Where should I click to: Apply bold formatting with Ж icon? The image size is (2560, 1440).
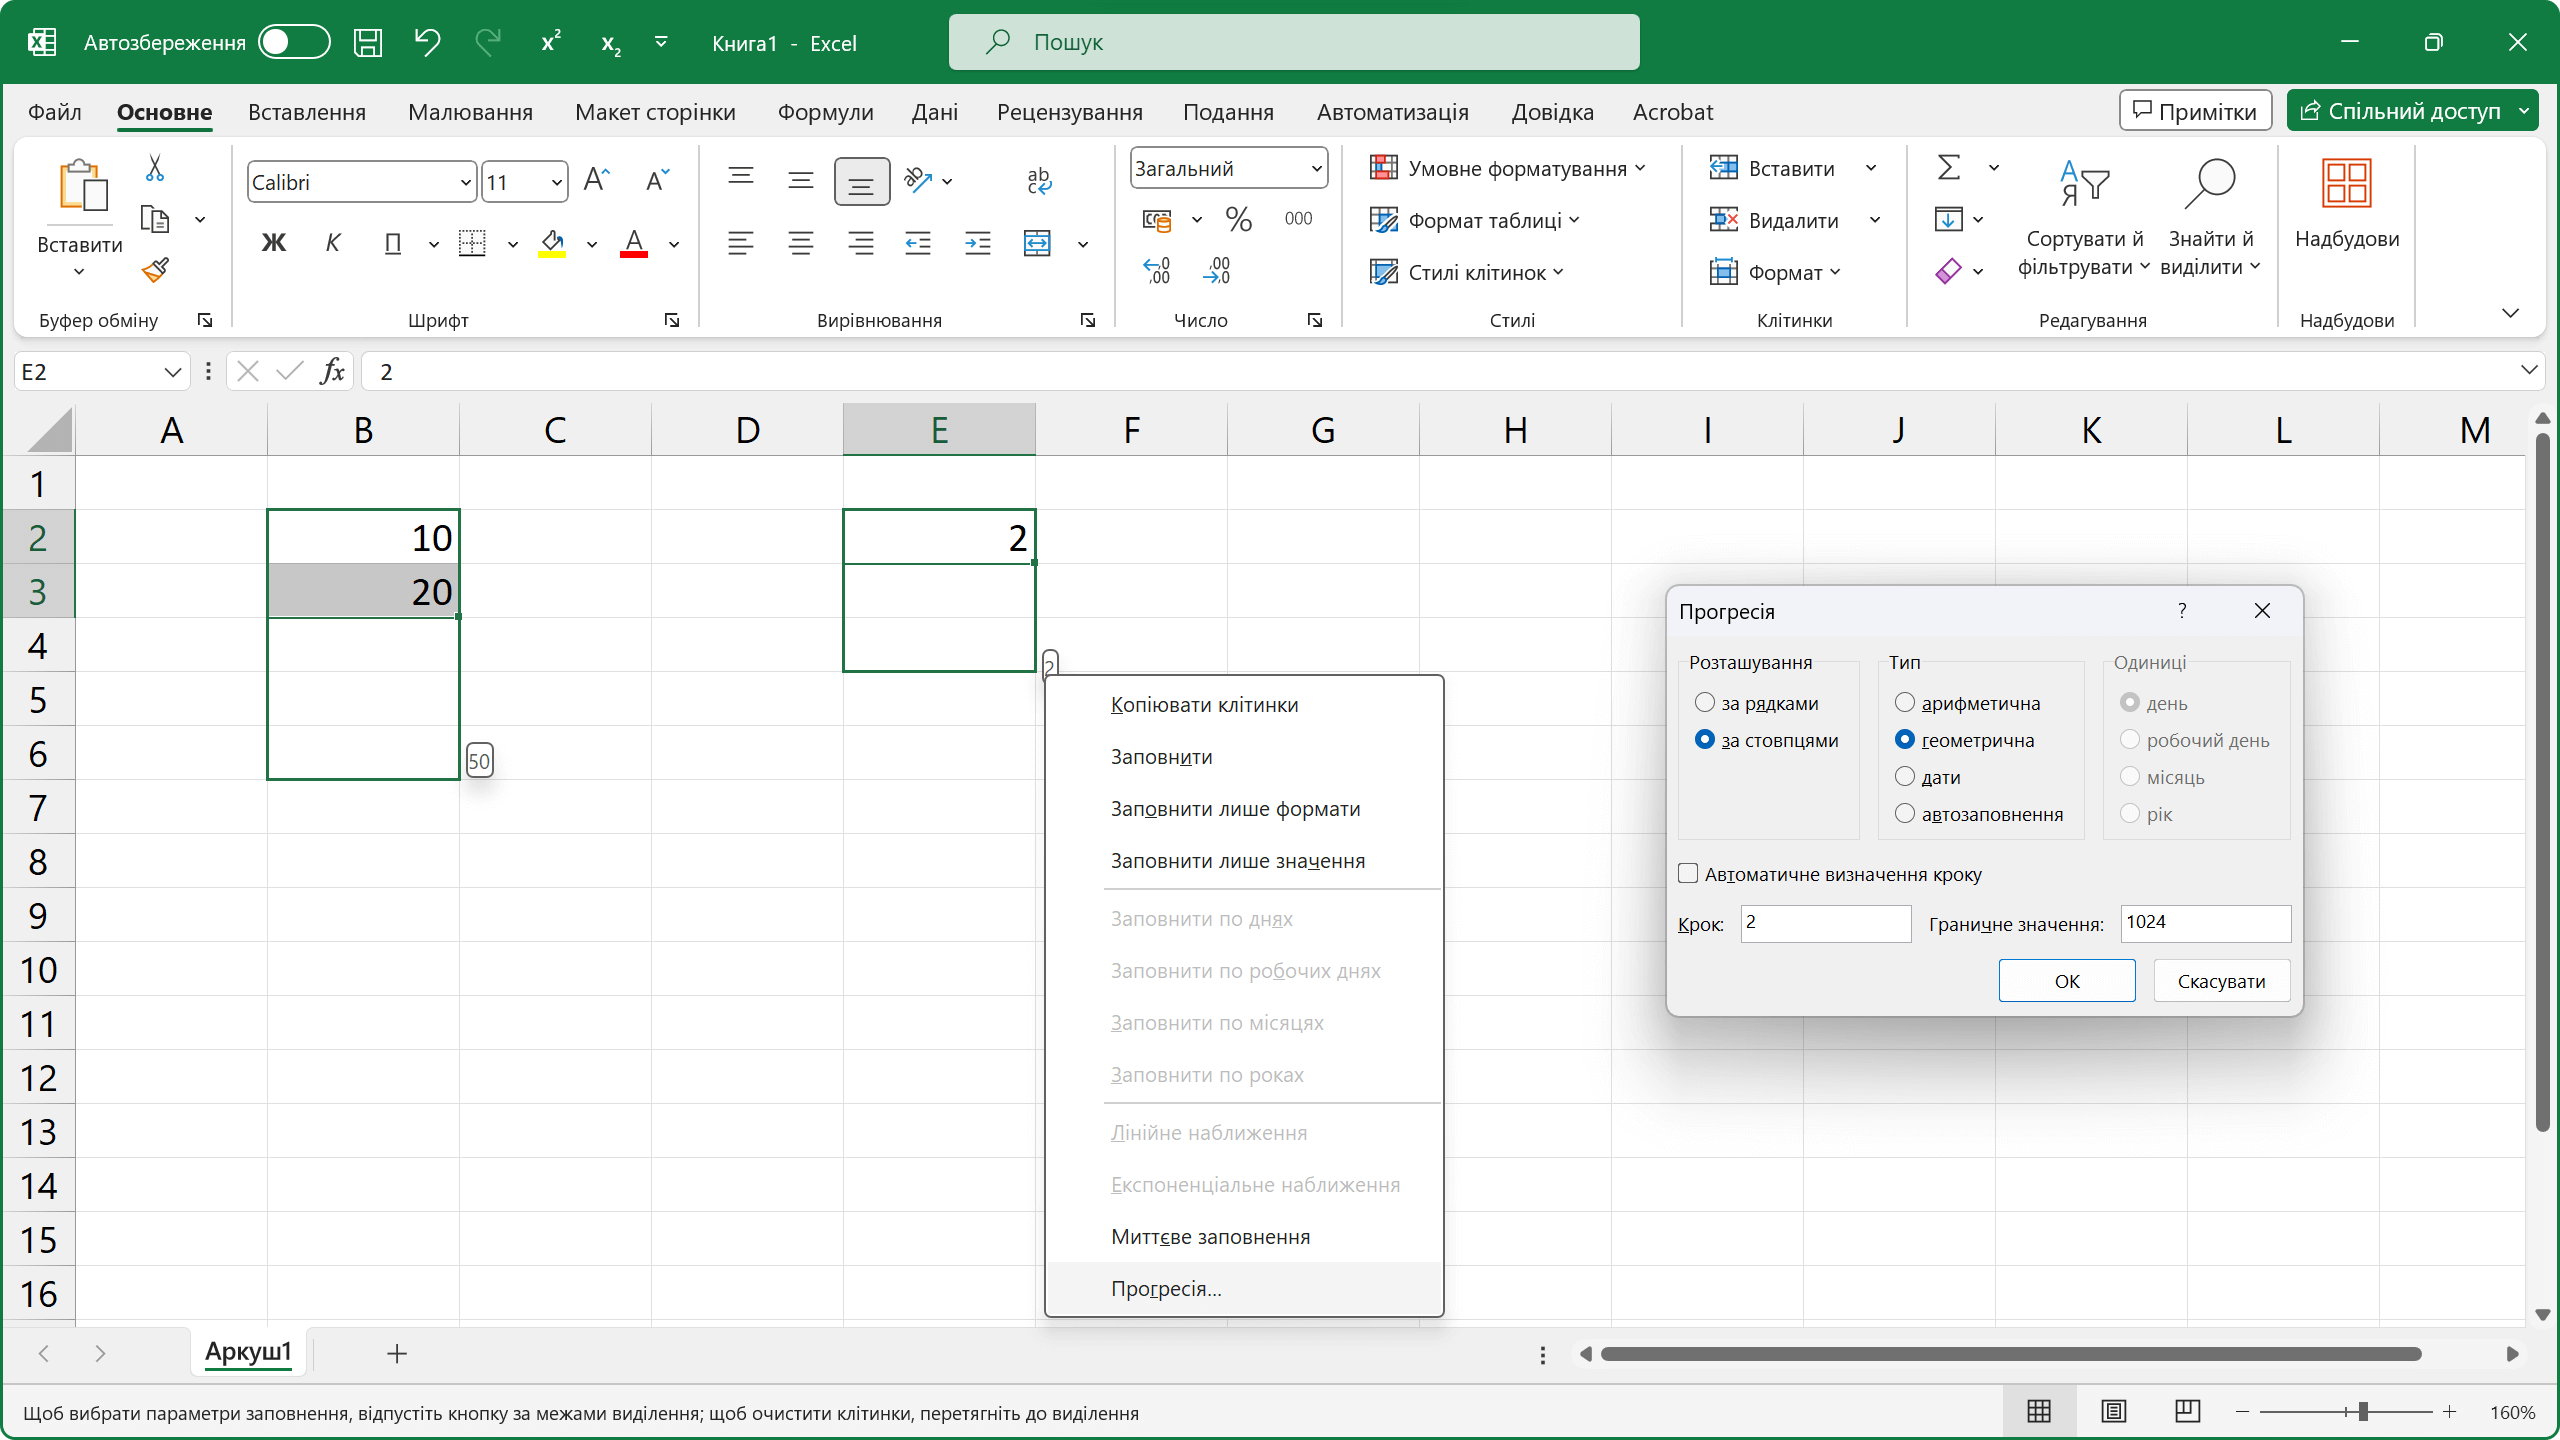(273, 243)
